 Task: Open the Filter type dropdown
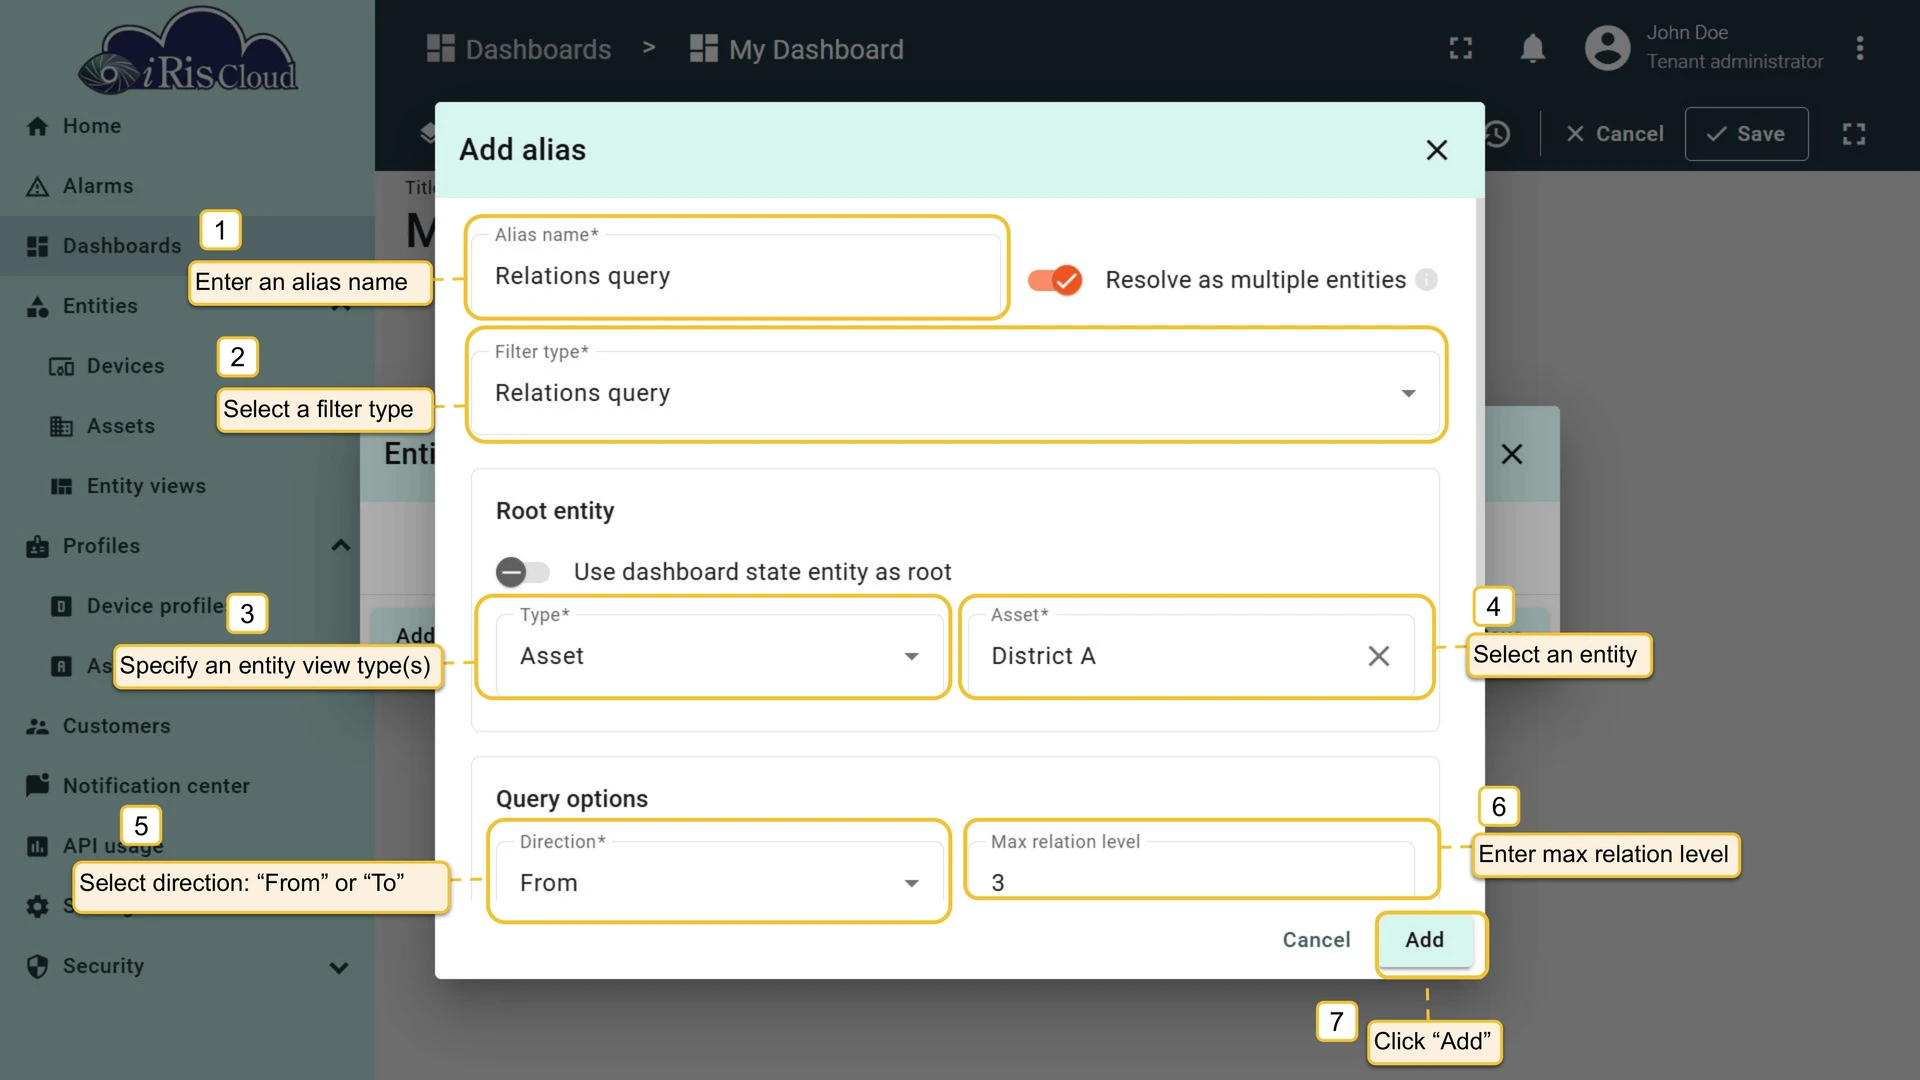tap(956, 392)
